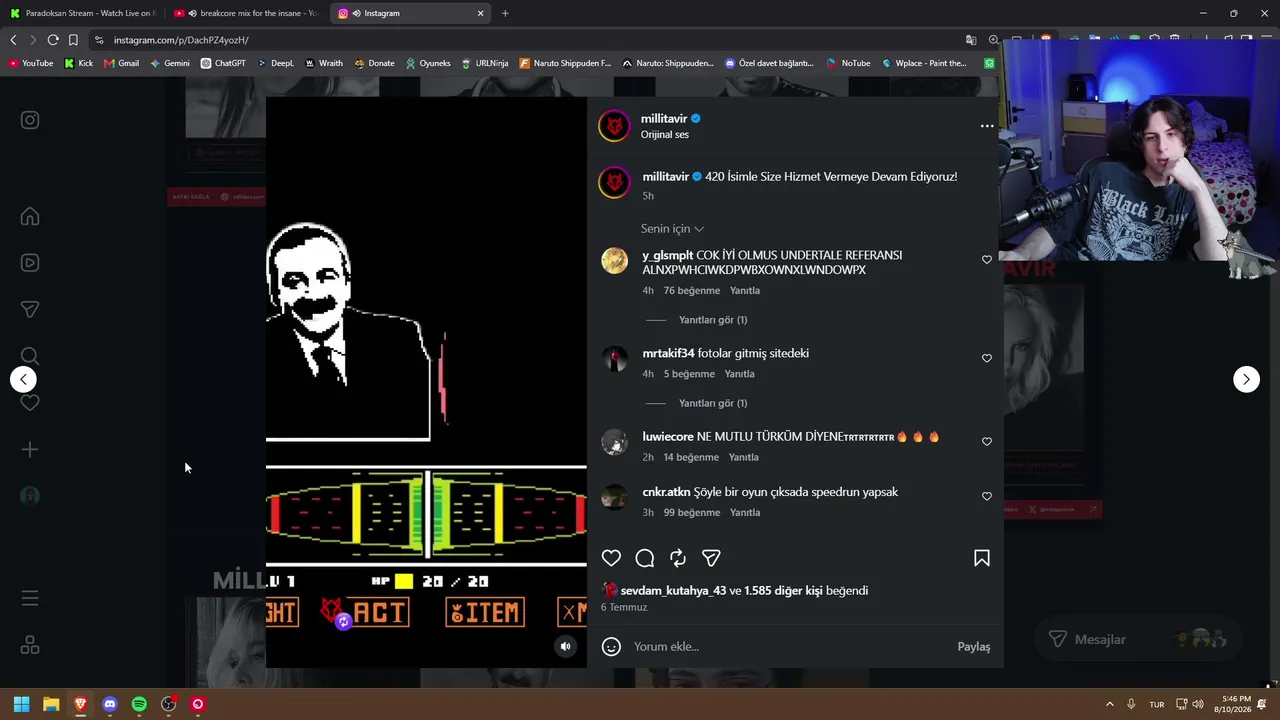
Task: Switch to the breakcore mix YouTube tab
Action: pyautogui.click(x=245, y=13)
